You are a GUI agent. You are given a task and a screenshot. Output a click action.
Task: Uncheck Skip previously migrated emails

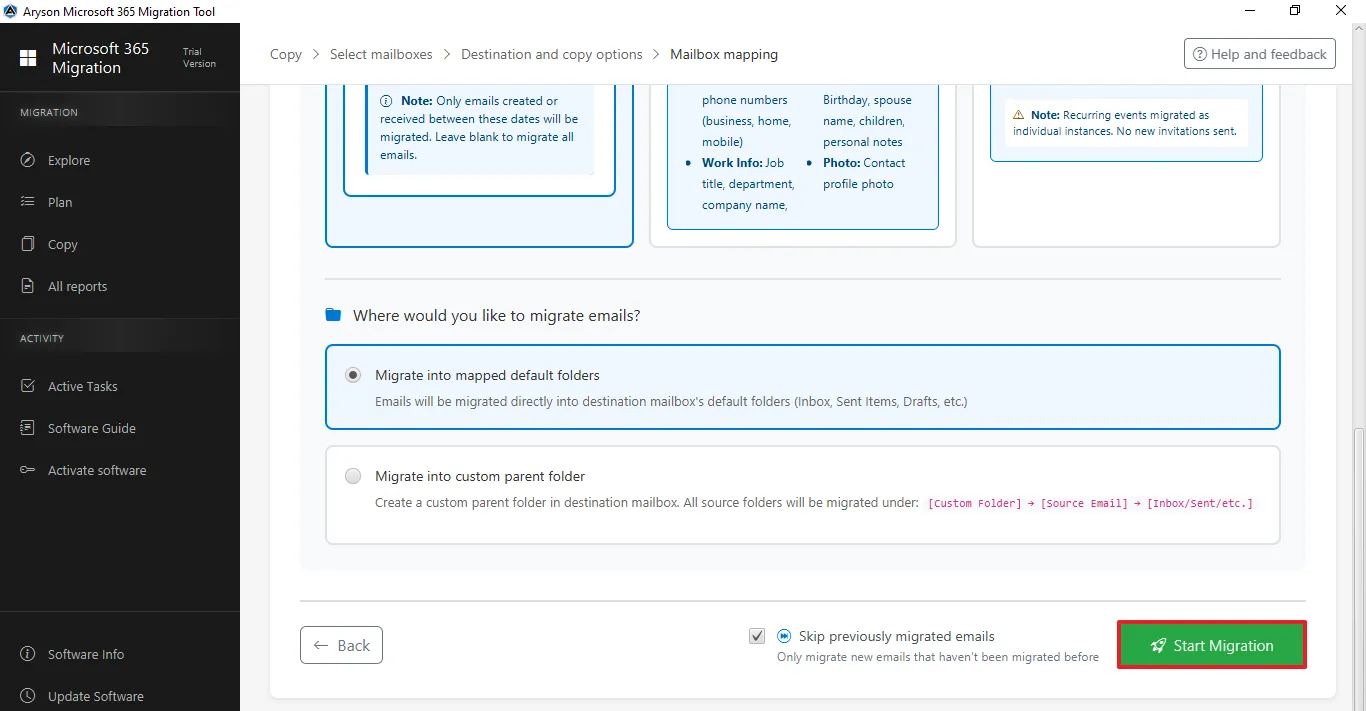coord(757,636)
